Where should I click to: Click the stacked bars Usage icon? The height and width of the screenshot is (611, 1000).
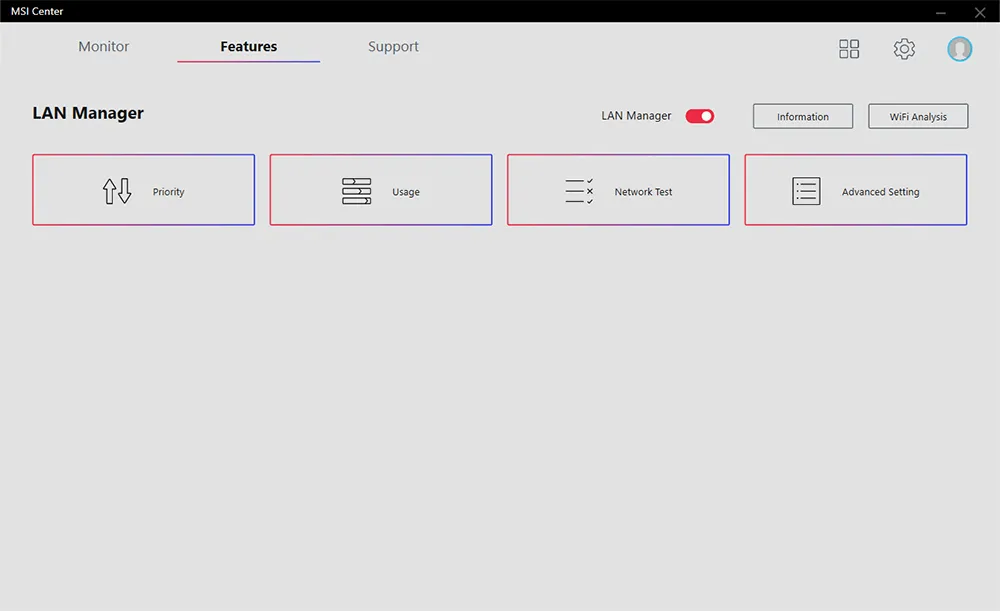(x=356, y=191)
